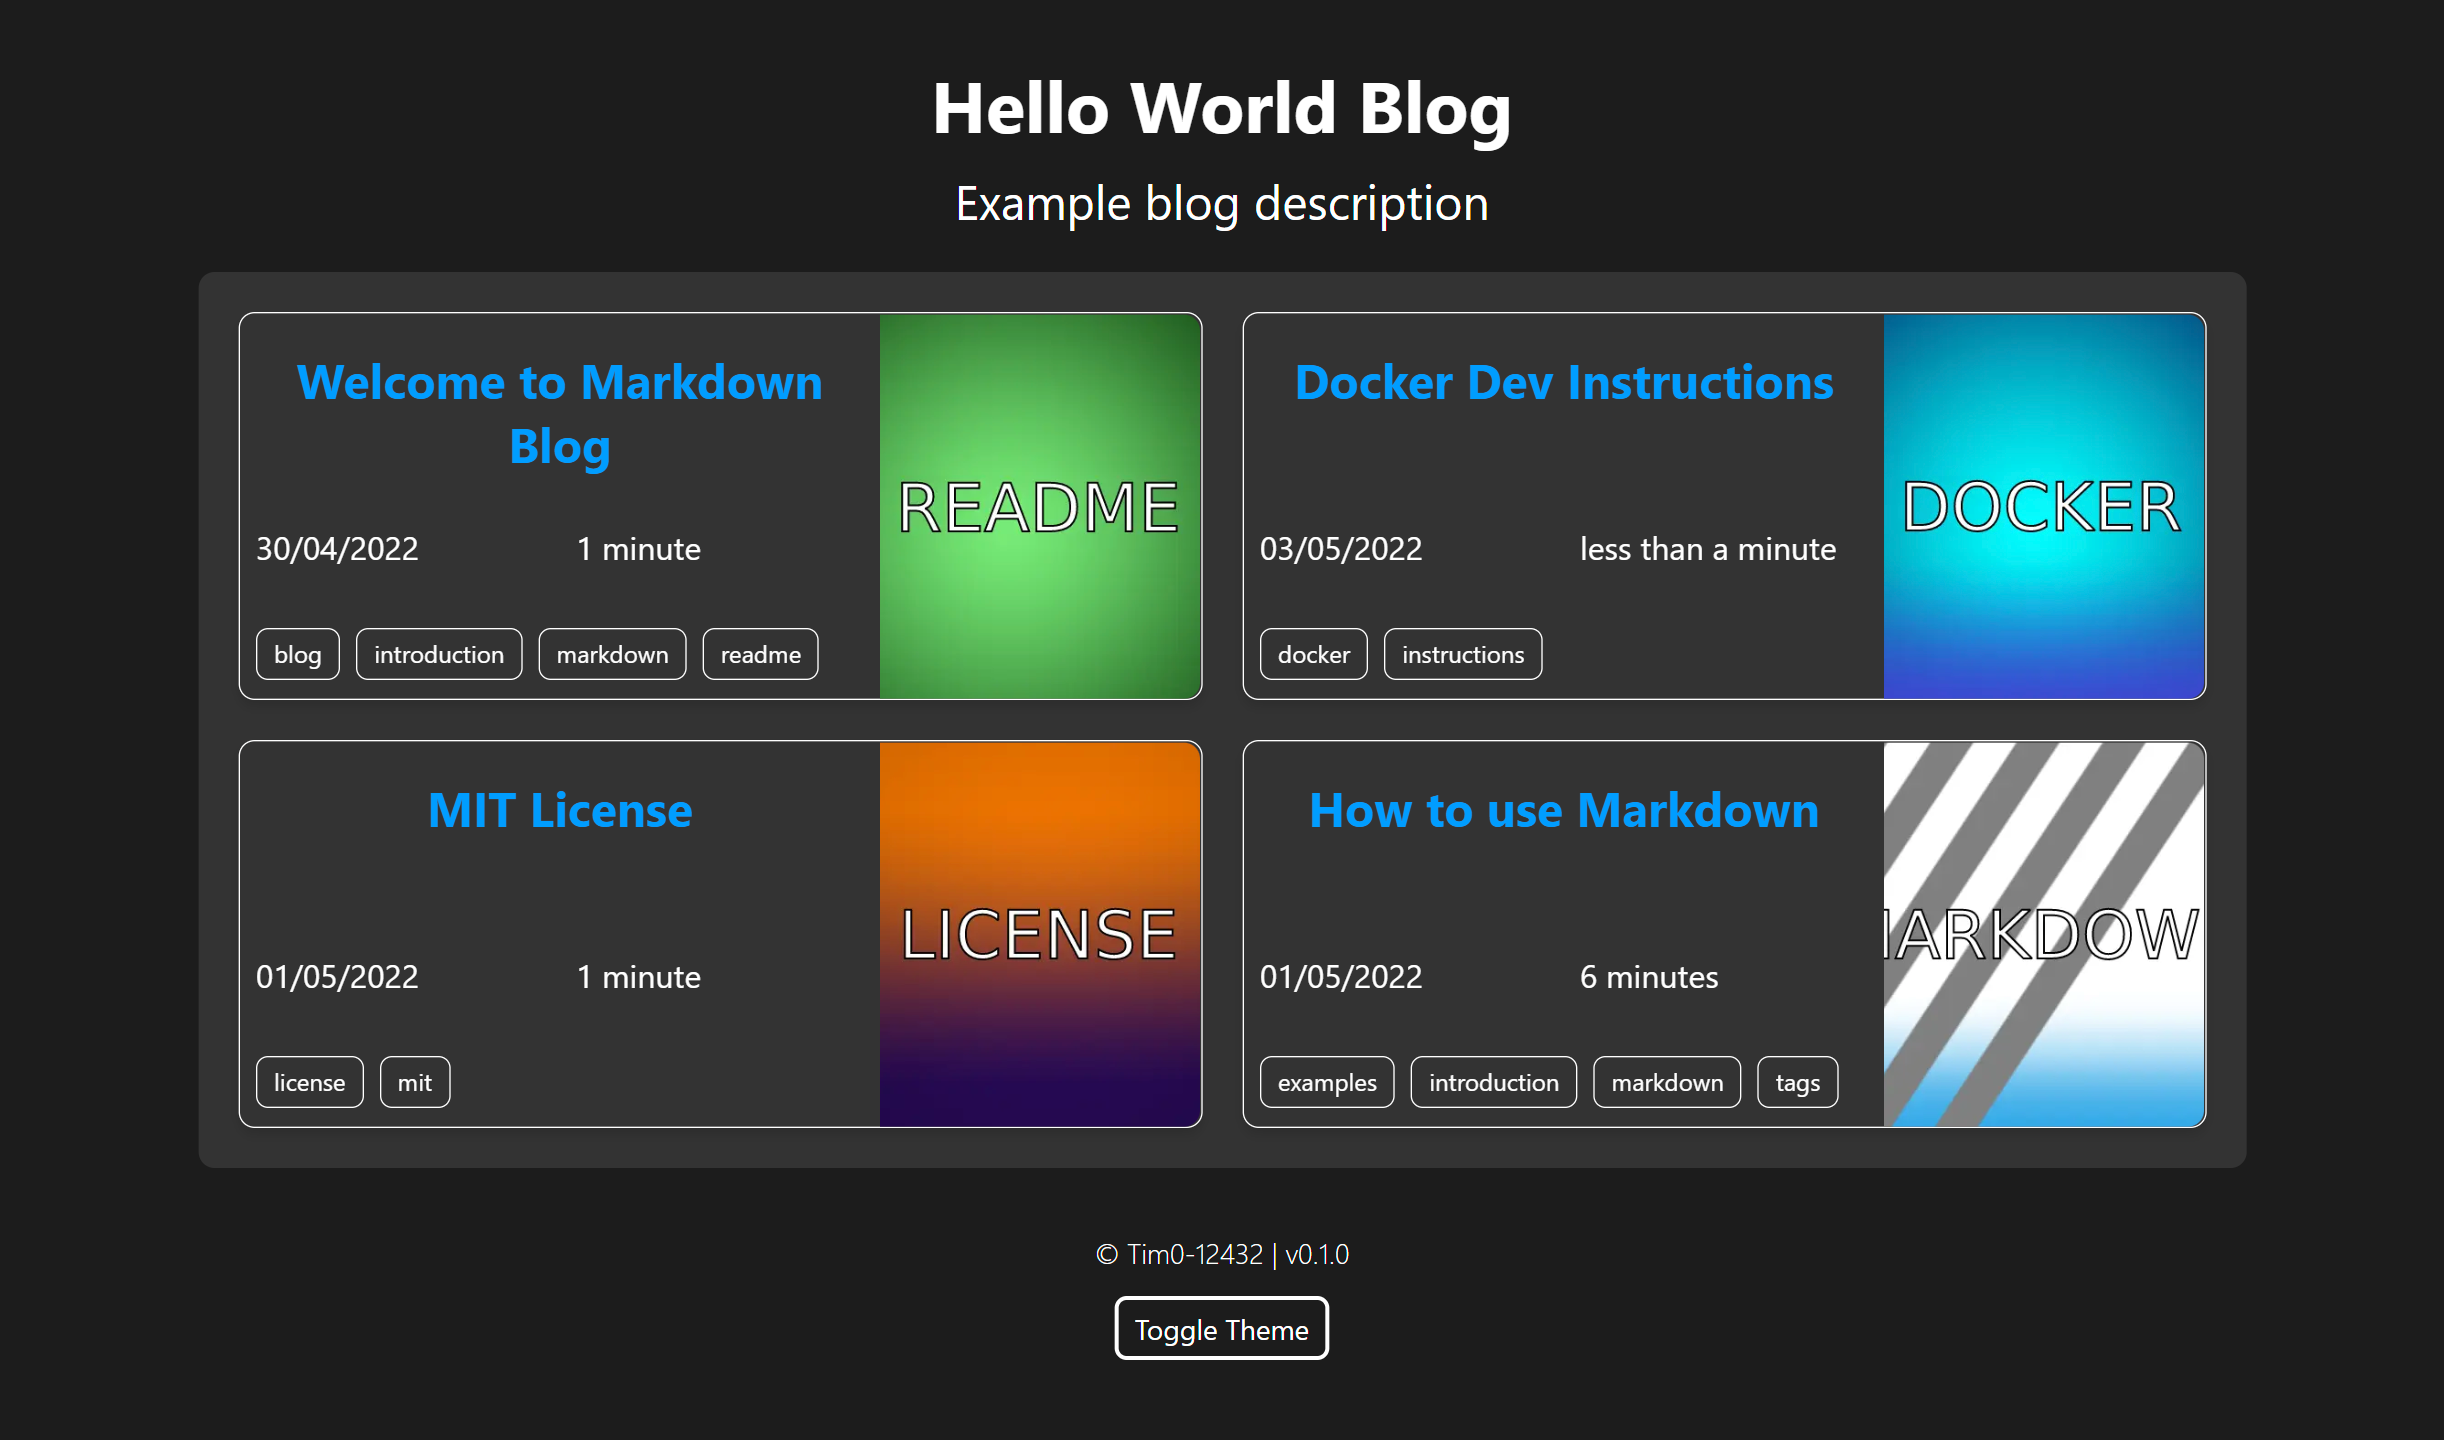Open the README green thumbnail image
The image size is (2444, 1440).
[x=1040, y=506]
